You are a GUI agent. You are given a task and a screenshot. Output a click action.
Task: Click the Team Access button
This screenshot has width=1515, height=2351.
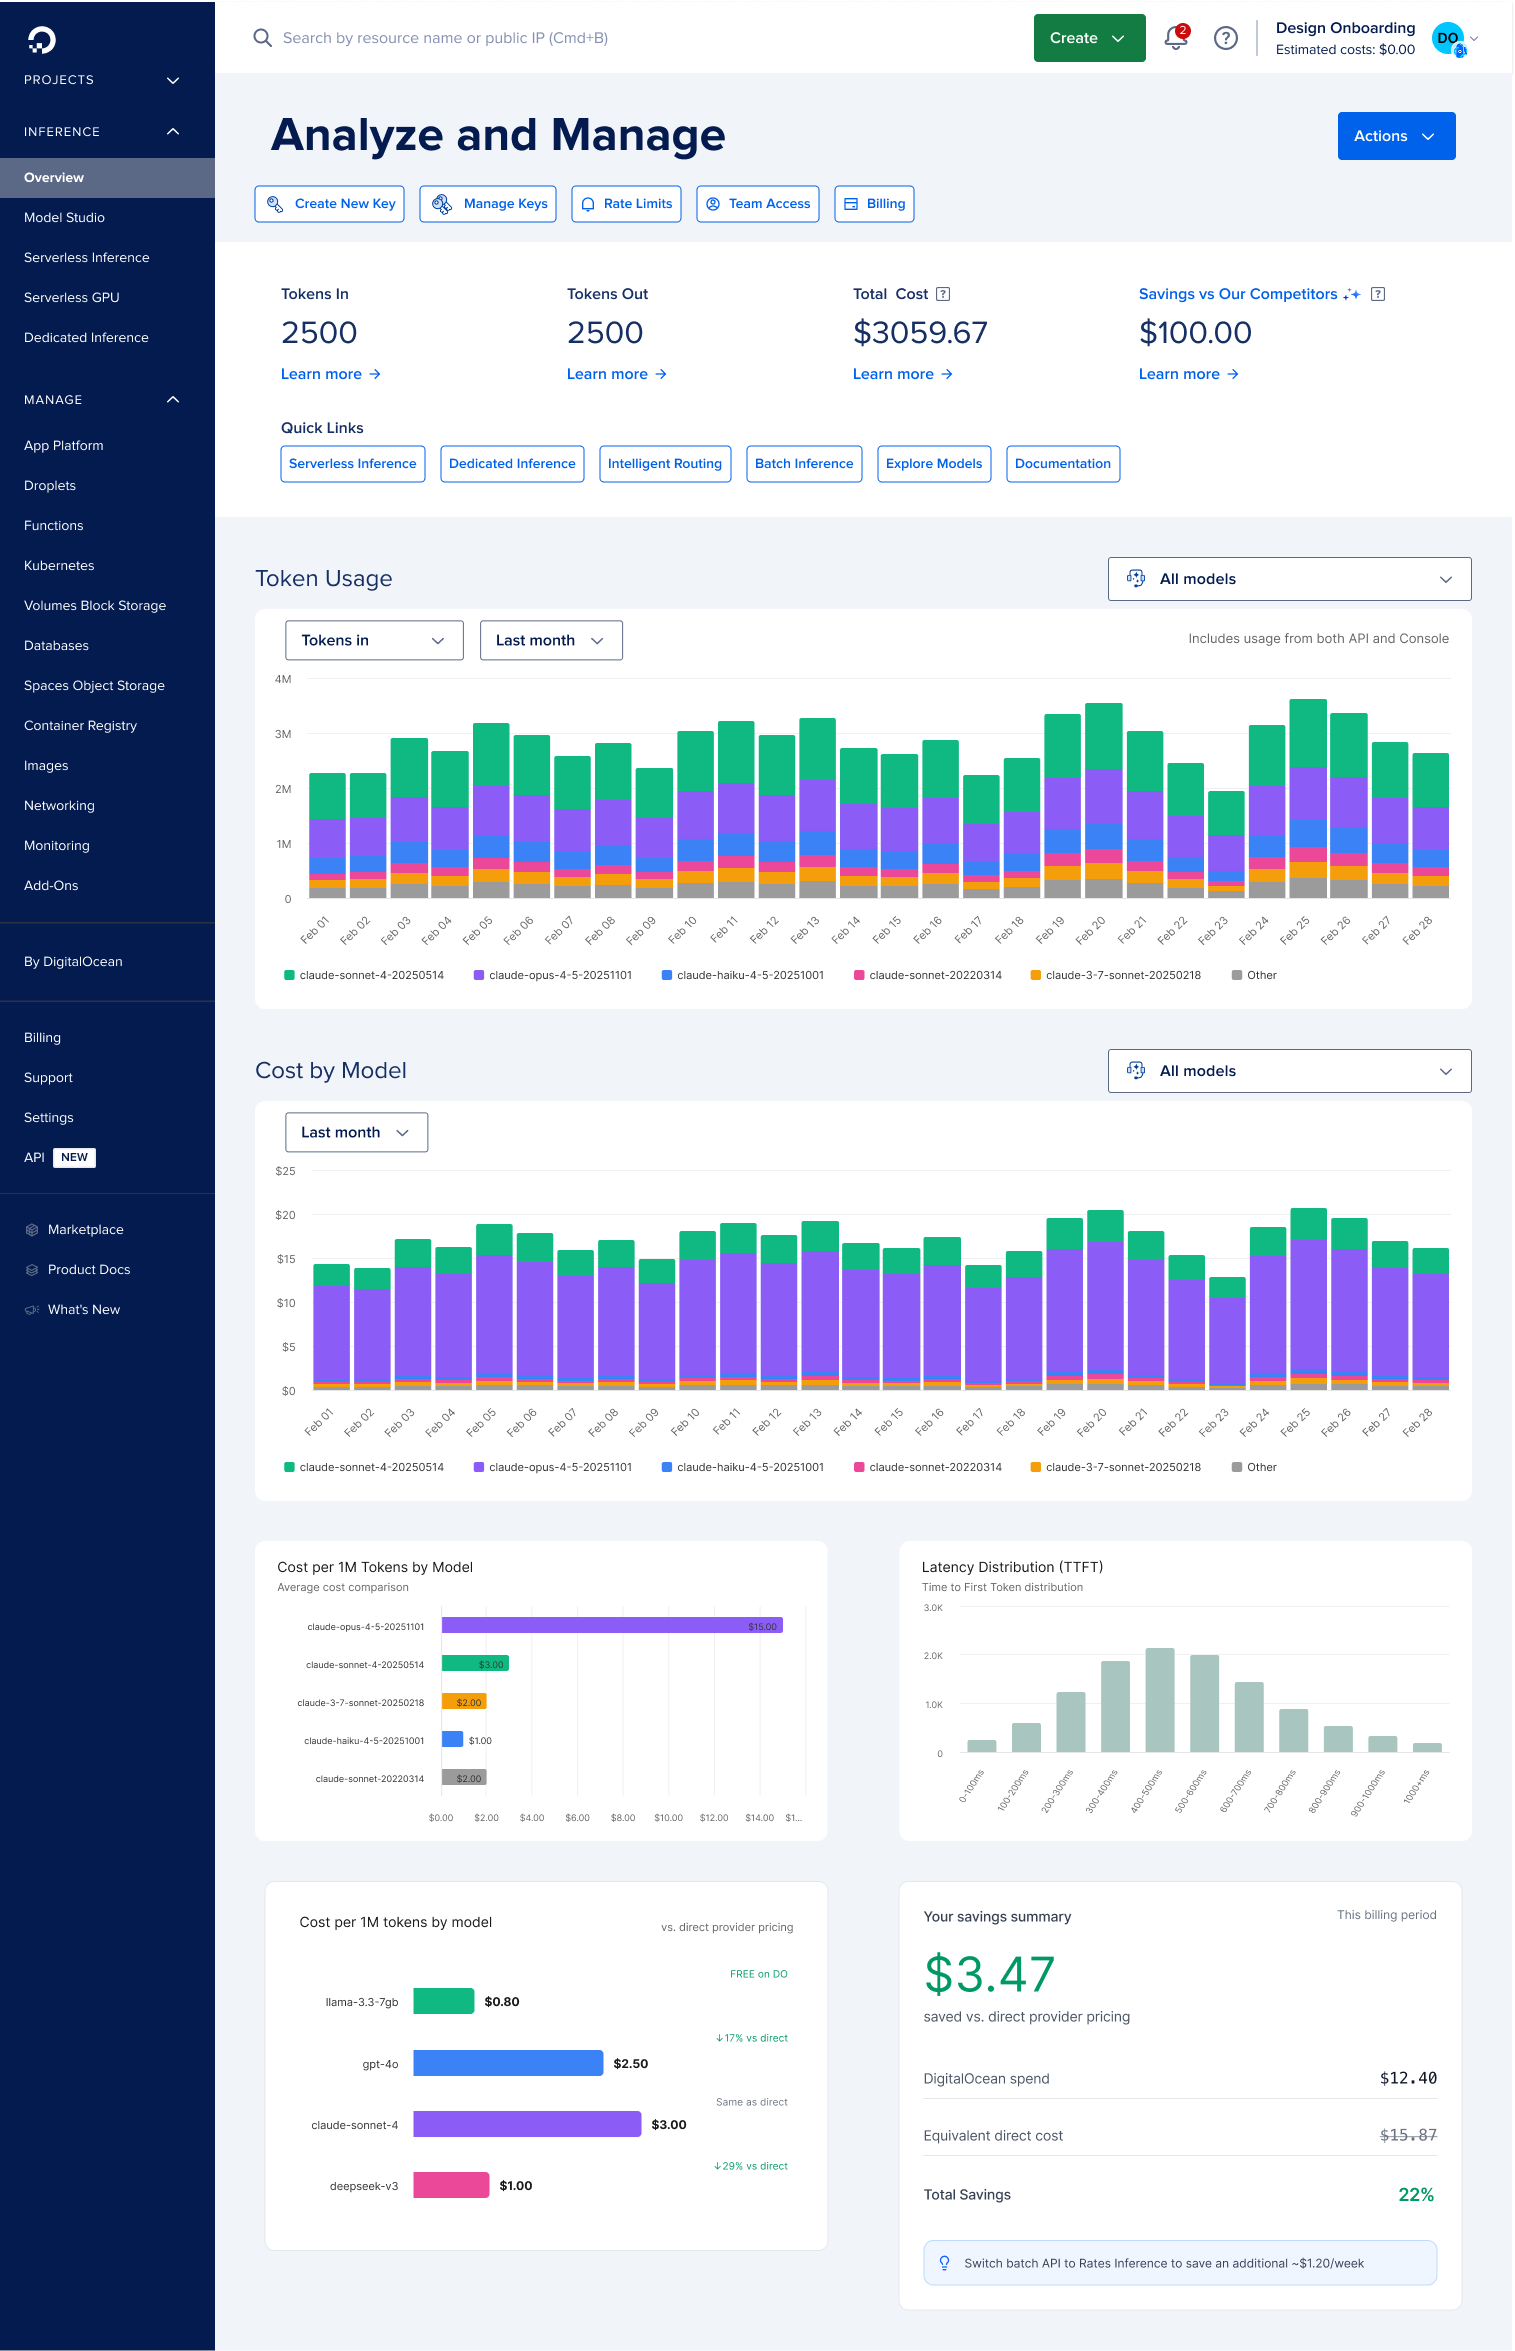click(758, 204)
